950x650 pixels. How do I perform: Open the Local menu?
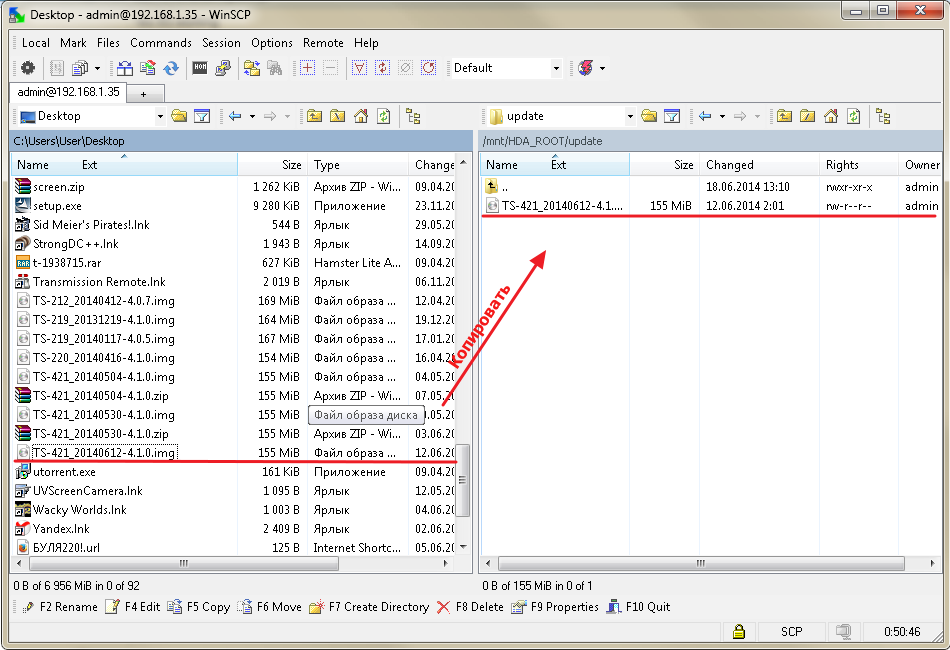click(36, 43)
